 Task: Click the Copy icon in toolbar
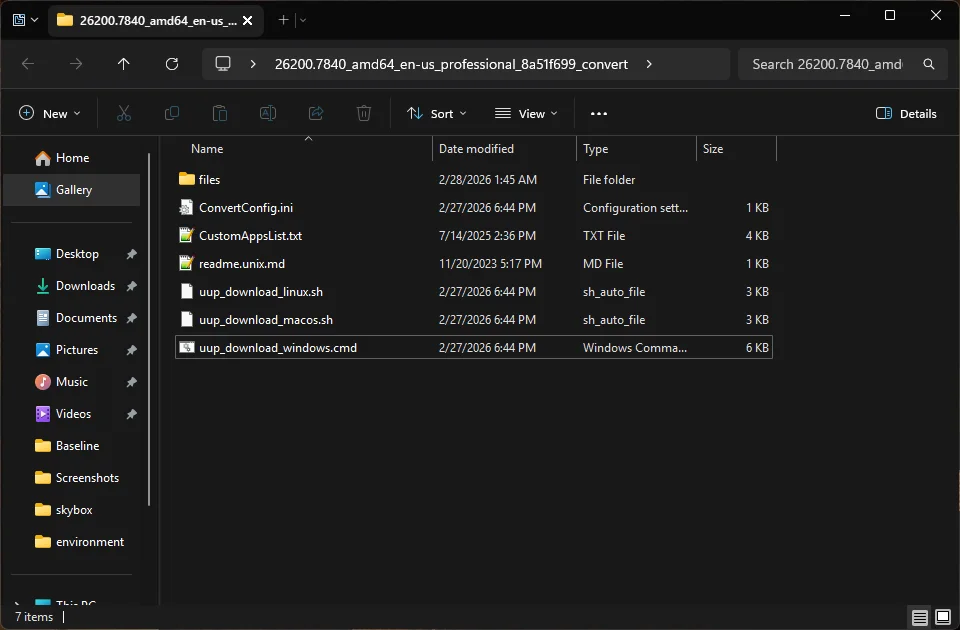pyautogui.click(x=172, y=113)
